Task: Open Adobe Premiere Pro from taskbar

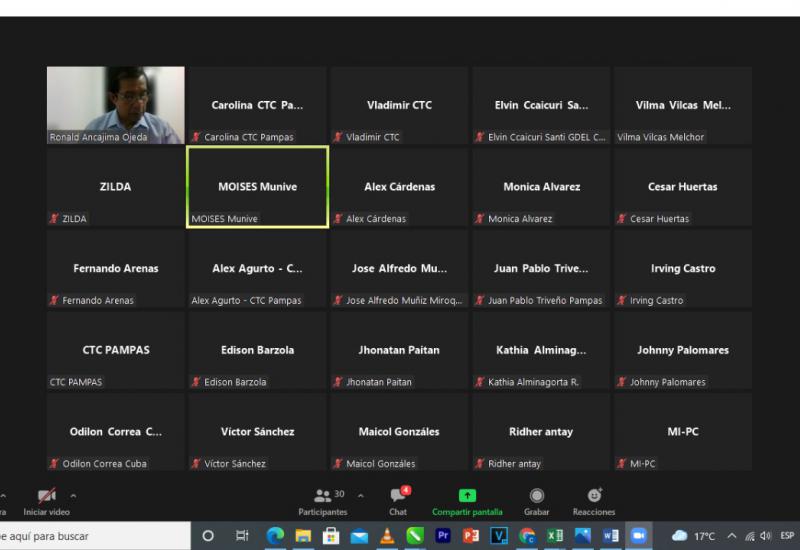Action: coord(443,536)
